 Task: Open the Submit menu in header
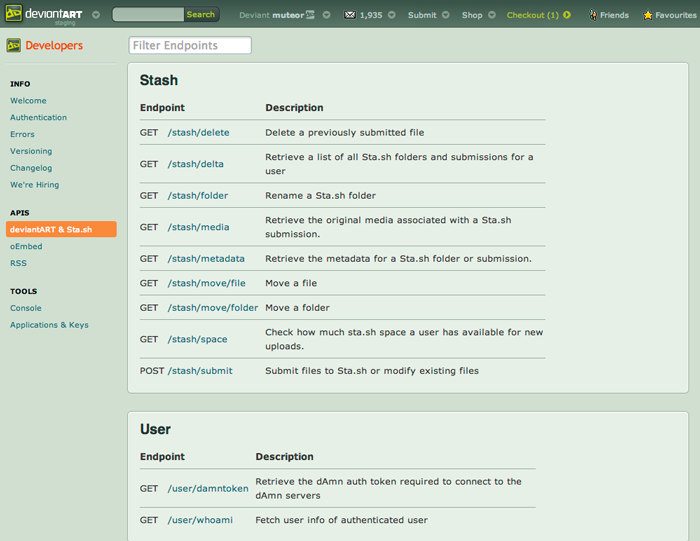coord(422,15)
